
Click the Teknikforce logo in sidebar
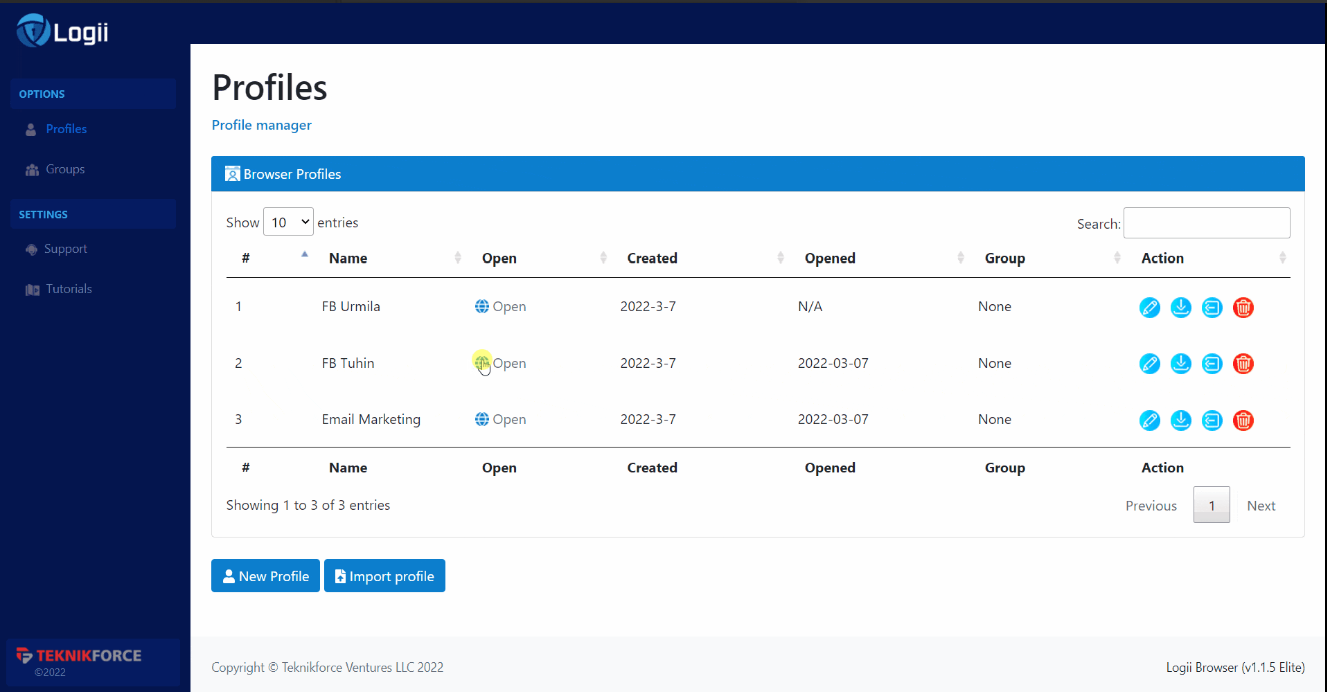(79, 656)
